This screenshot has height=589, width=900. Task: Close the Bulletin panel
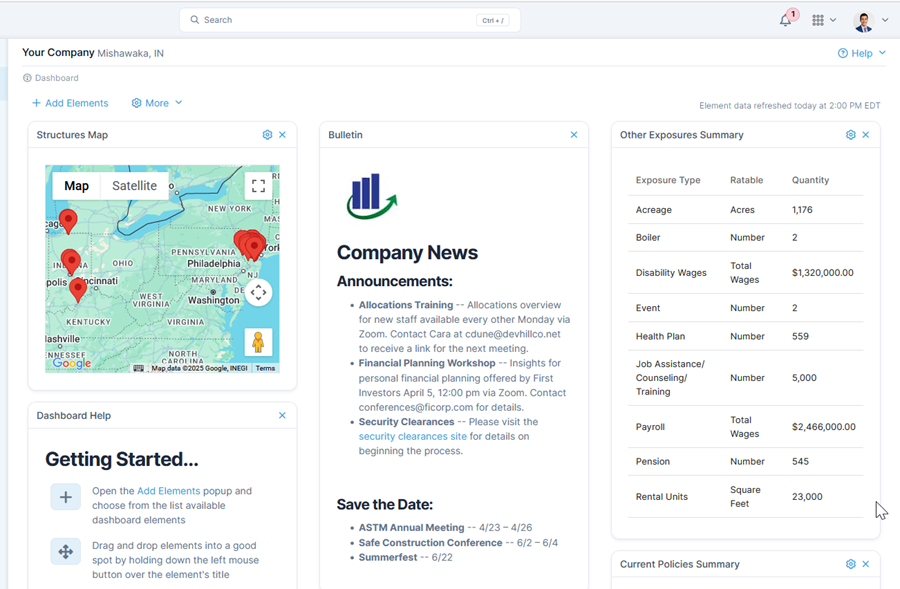click(574, 135)
